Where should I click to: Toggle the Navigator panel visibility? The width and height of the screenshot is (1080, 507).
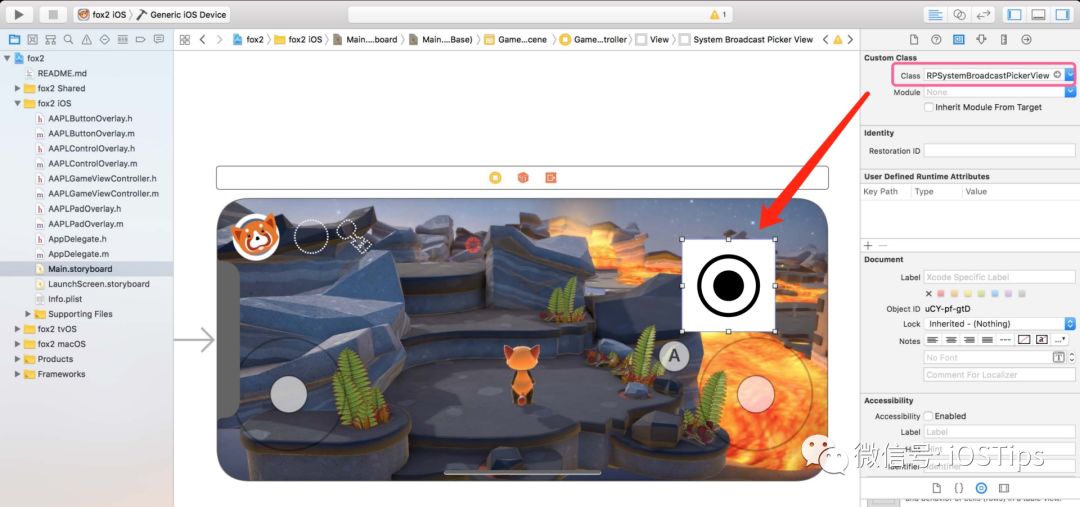tap(1015, 14)
